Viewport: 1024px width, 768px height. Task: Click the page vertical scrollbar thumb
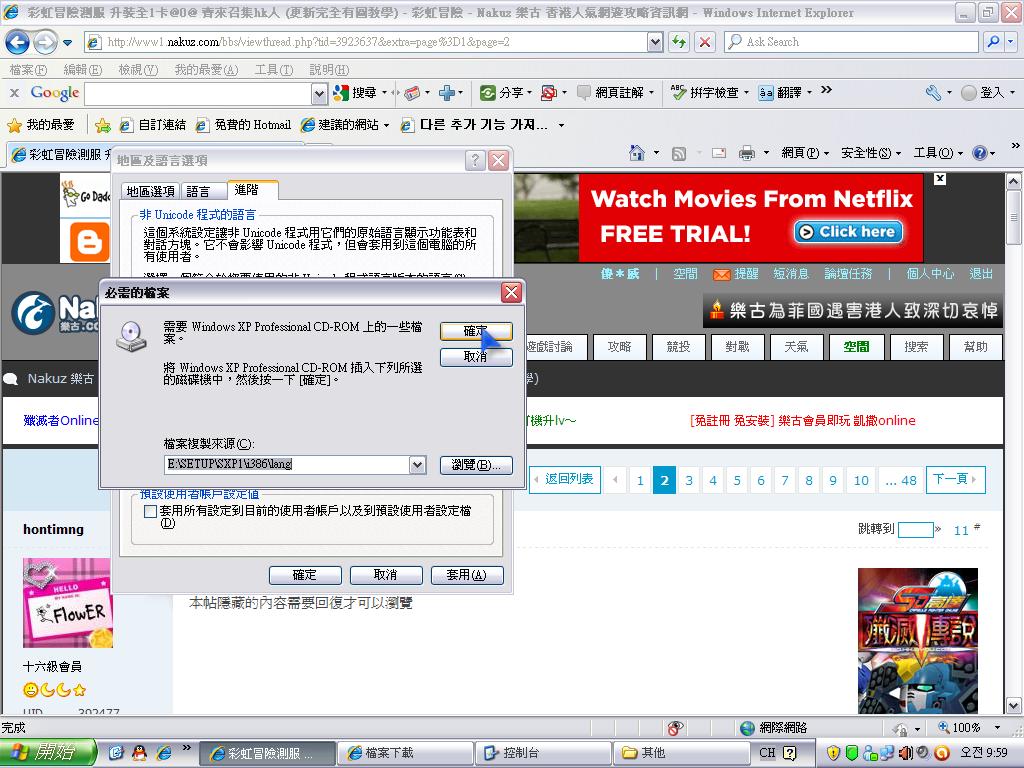[1014, 218]
